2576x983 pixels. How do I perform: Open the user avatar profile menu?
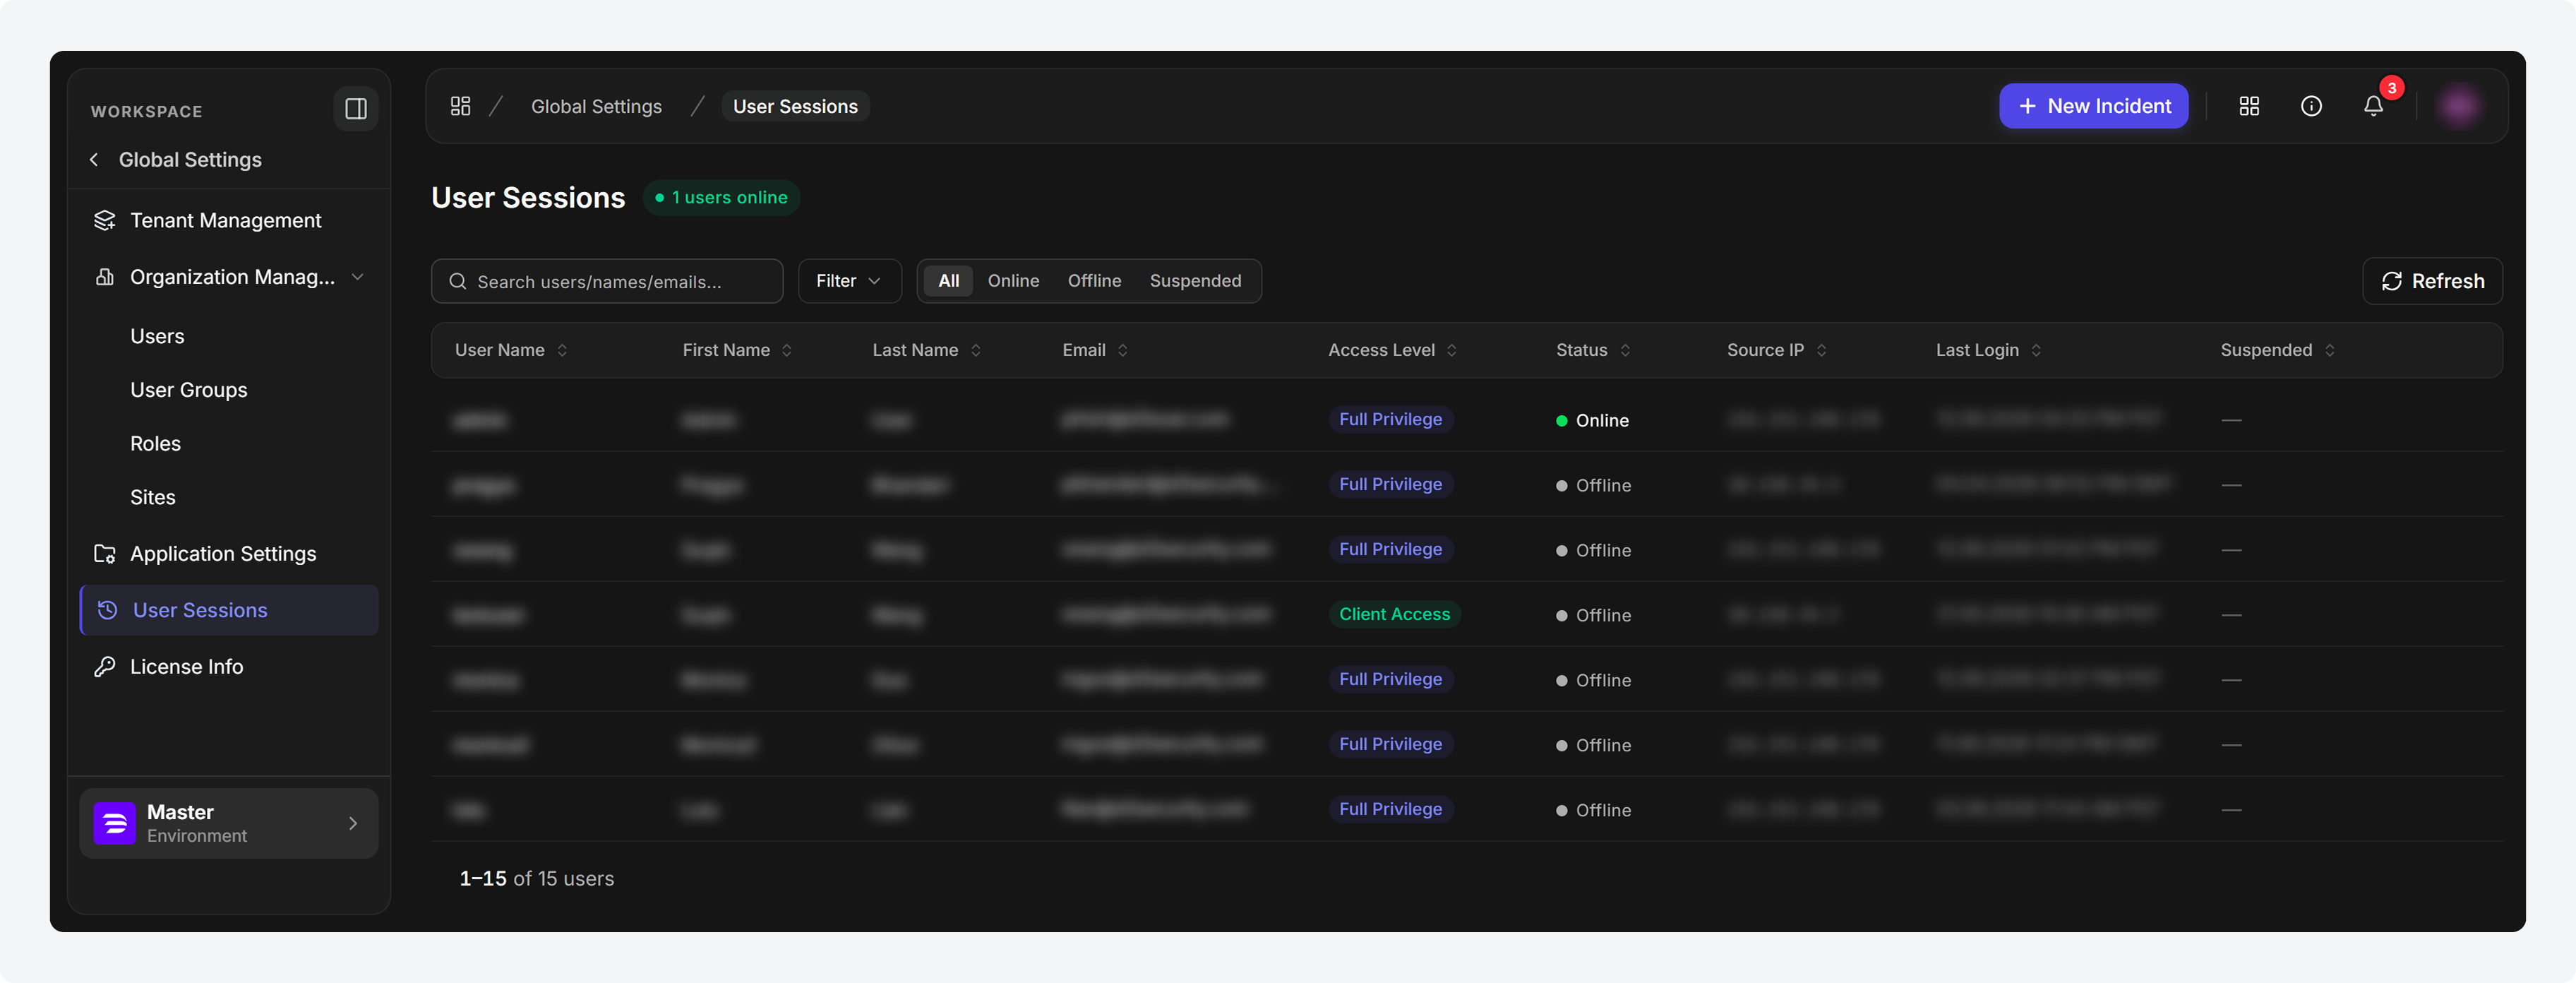tap(2459, 106)
